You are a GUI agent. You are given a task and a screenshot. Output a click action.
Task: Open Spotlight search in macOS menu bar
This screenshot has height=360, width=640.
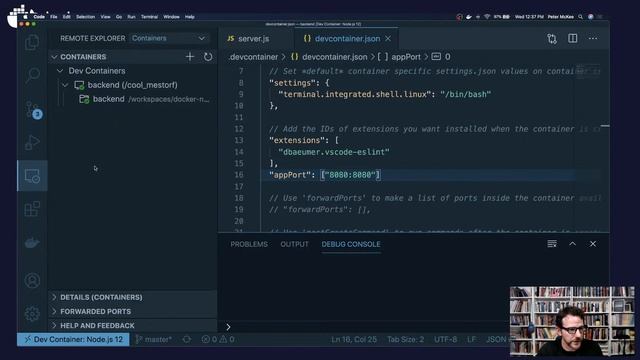[580, 17]
